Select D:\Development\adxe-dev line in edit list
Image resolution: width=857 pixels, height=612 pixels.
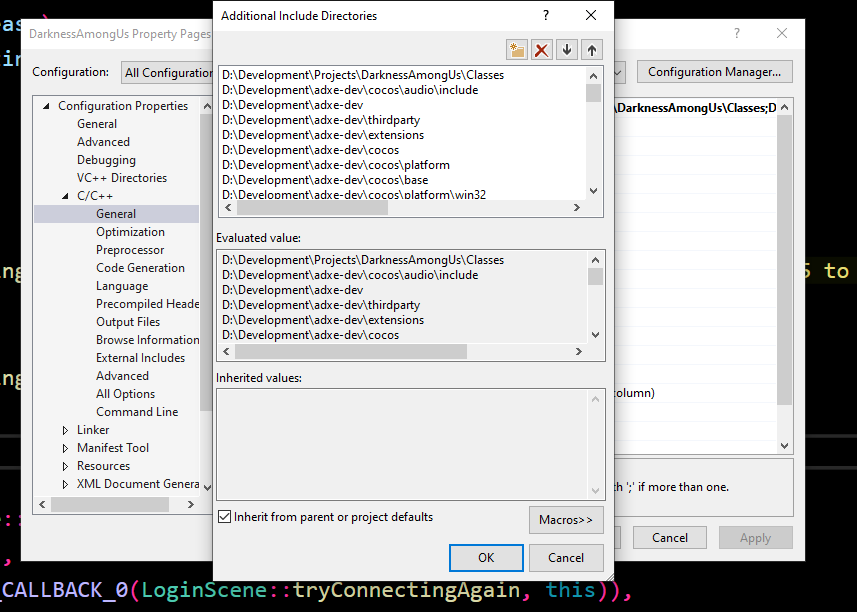[x=292, y=105]
